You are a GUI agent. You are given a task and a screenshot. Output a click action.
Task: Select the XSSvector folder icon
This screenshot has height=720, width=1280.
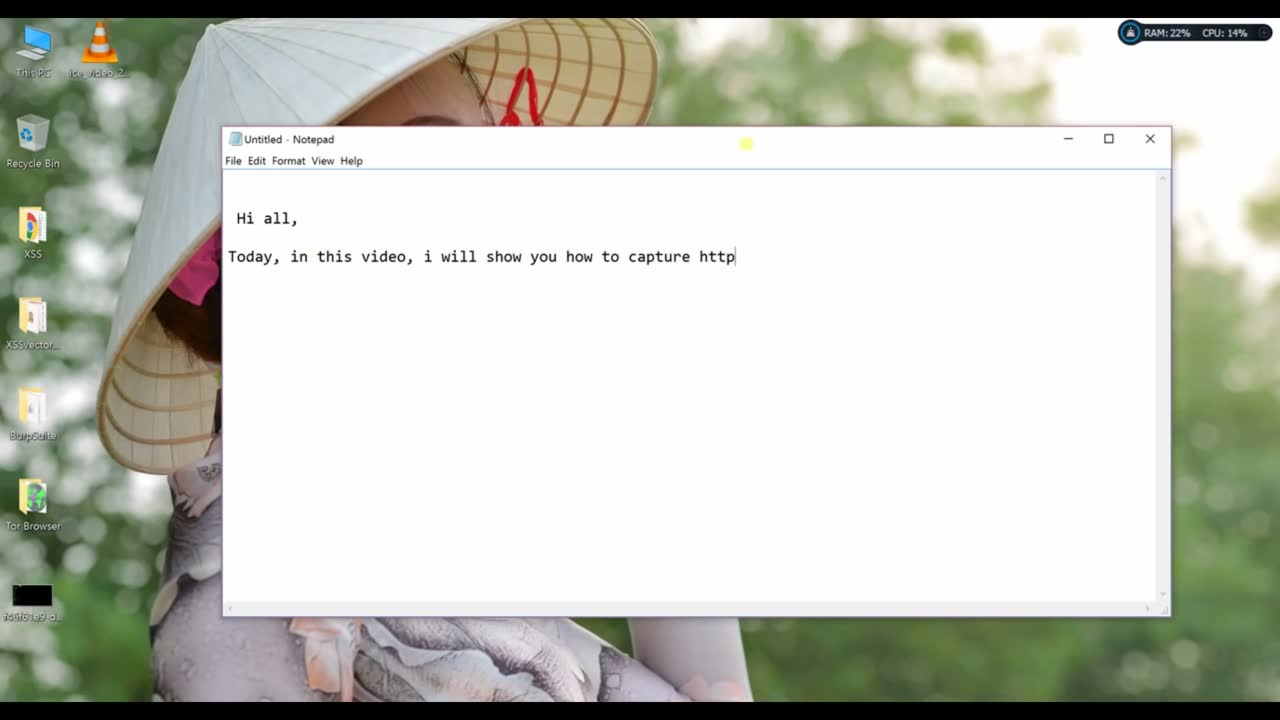coord(33,323)
